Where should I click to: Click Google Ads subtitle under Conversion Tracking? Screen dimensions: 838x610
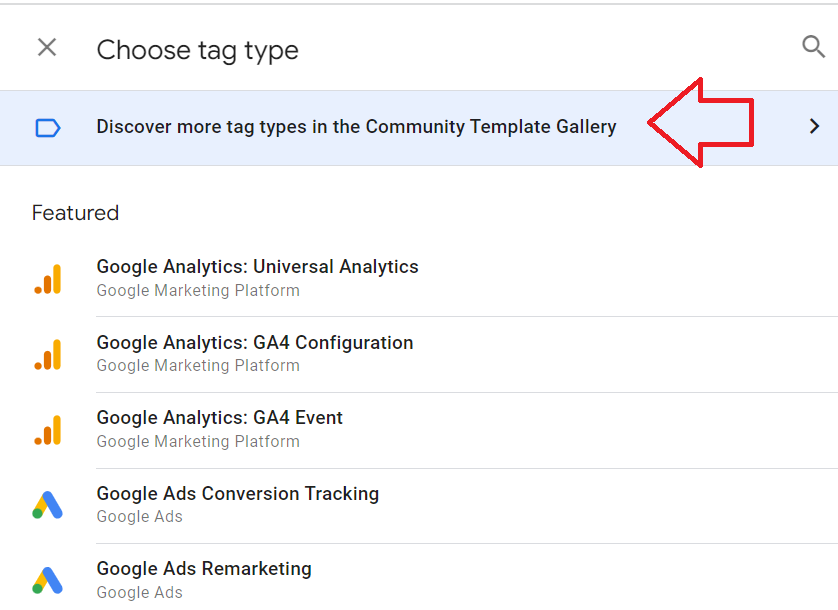(139, 516)
